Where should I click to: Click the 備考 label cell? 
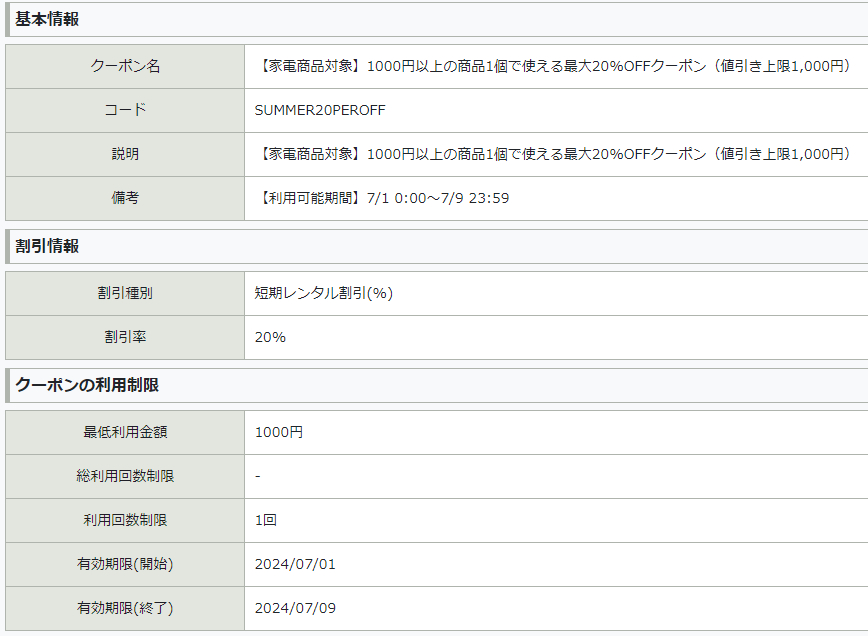[125, 198]
